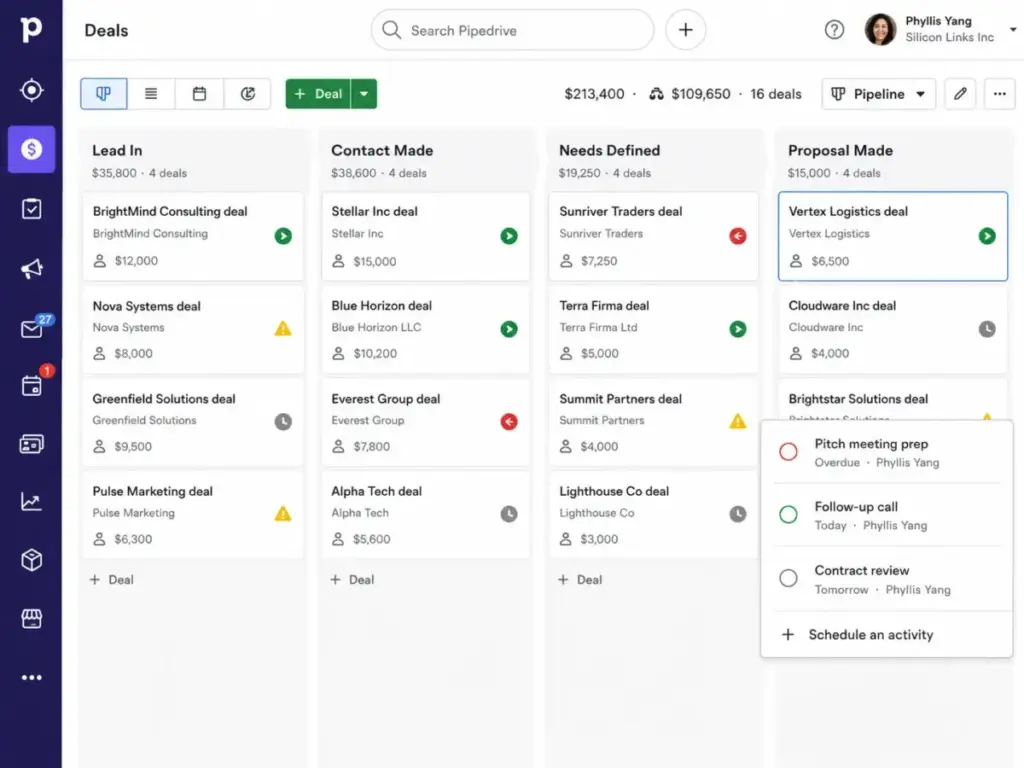Screen dimensions: 1024x768
Task: Mark Pitch meeting prep activity done
Action: point(788,452)
